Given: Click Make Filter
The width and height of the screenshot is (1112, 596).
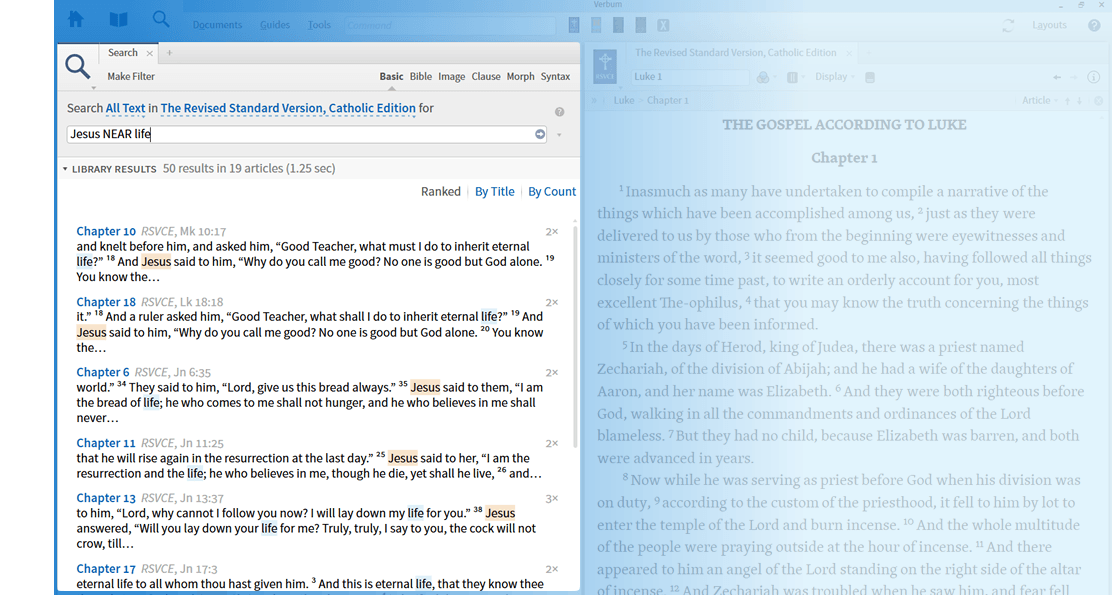Looking at the screenshot, I should [131, 77].
